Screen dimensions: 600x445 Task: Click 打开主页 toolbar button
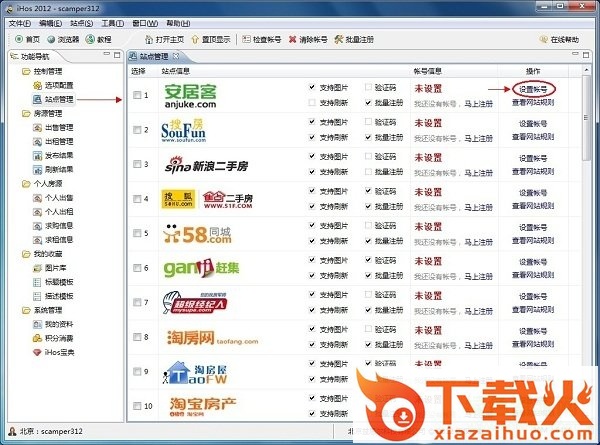tap(165, 39)
